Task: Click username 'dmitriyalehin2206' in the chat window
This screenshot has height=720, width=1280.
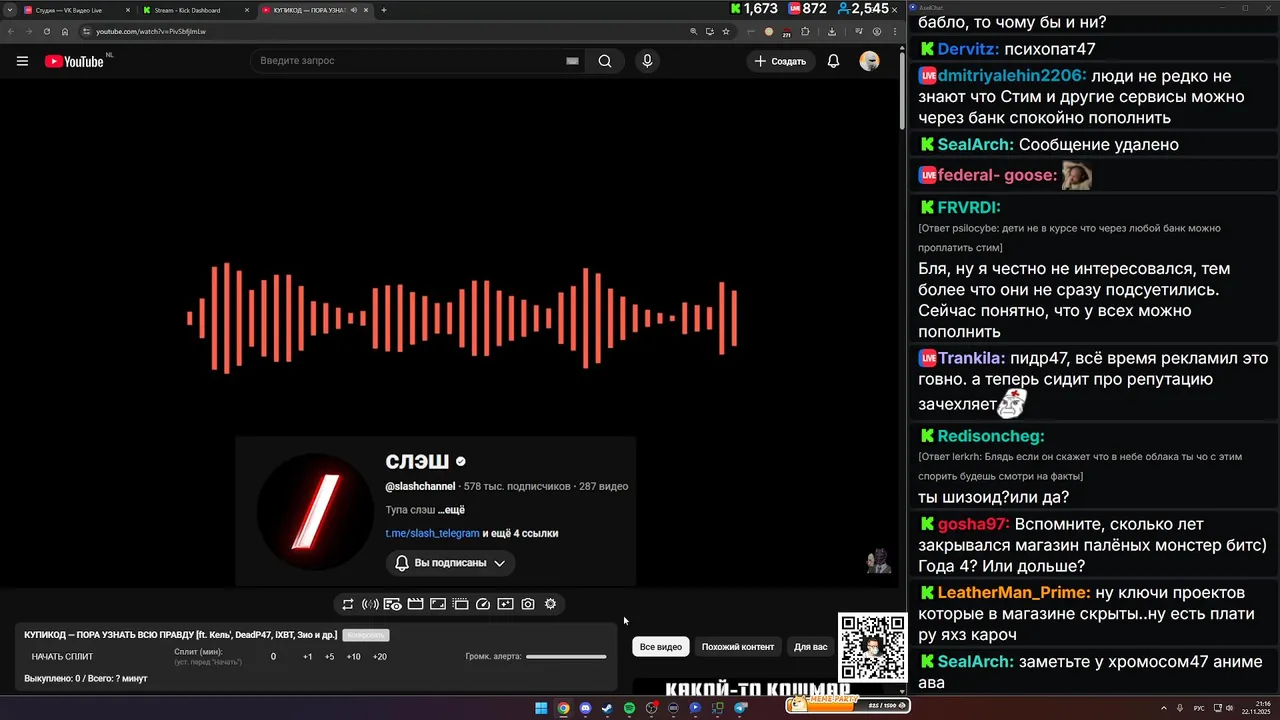Action: (x=1012, y=76)
